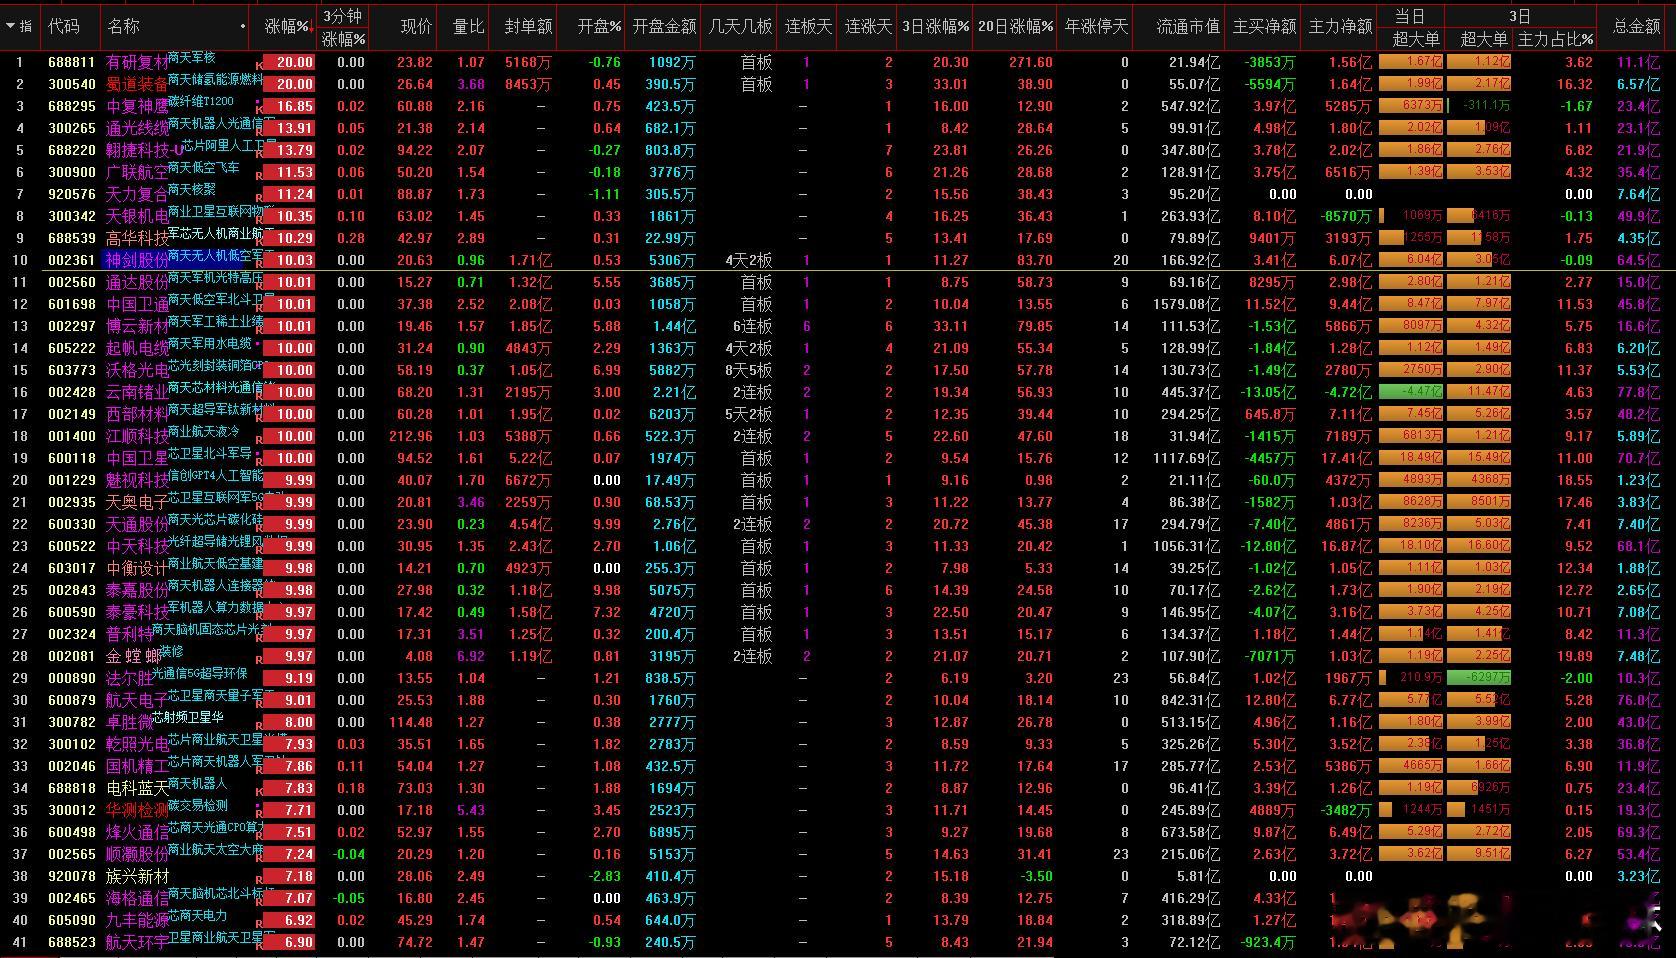Click stock code 000890
1676x958 pixels.
pyautogui.click(x=72, y=678)
